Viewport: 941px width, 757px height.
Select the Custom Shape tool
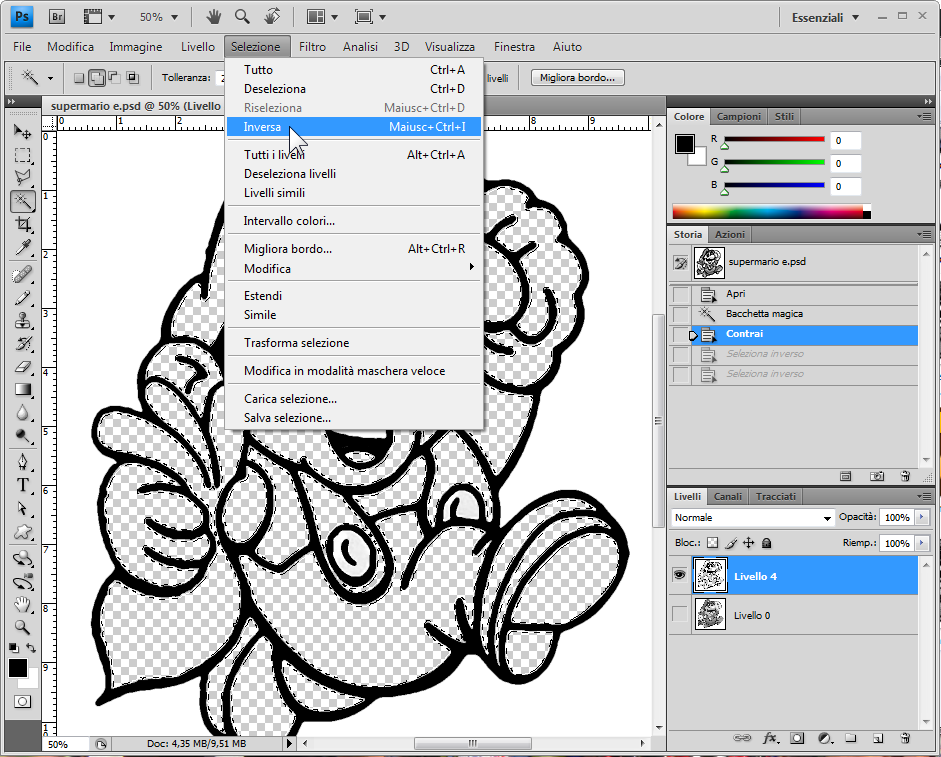tap(23, 532)
